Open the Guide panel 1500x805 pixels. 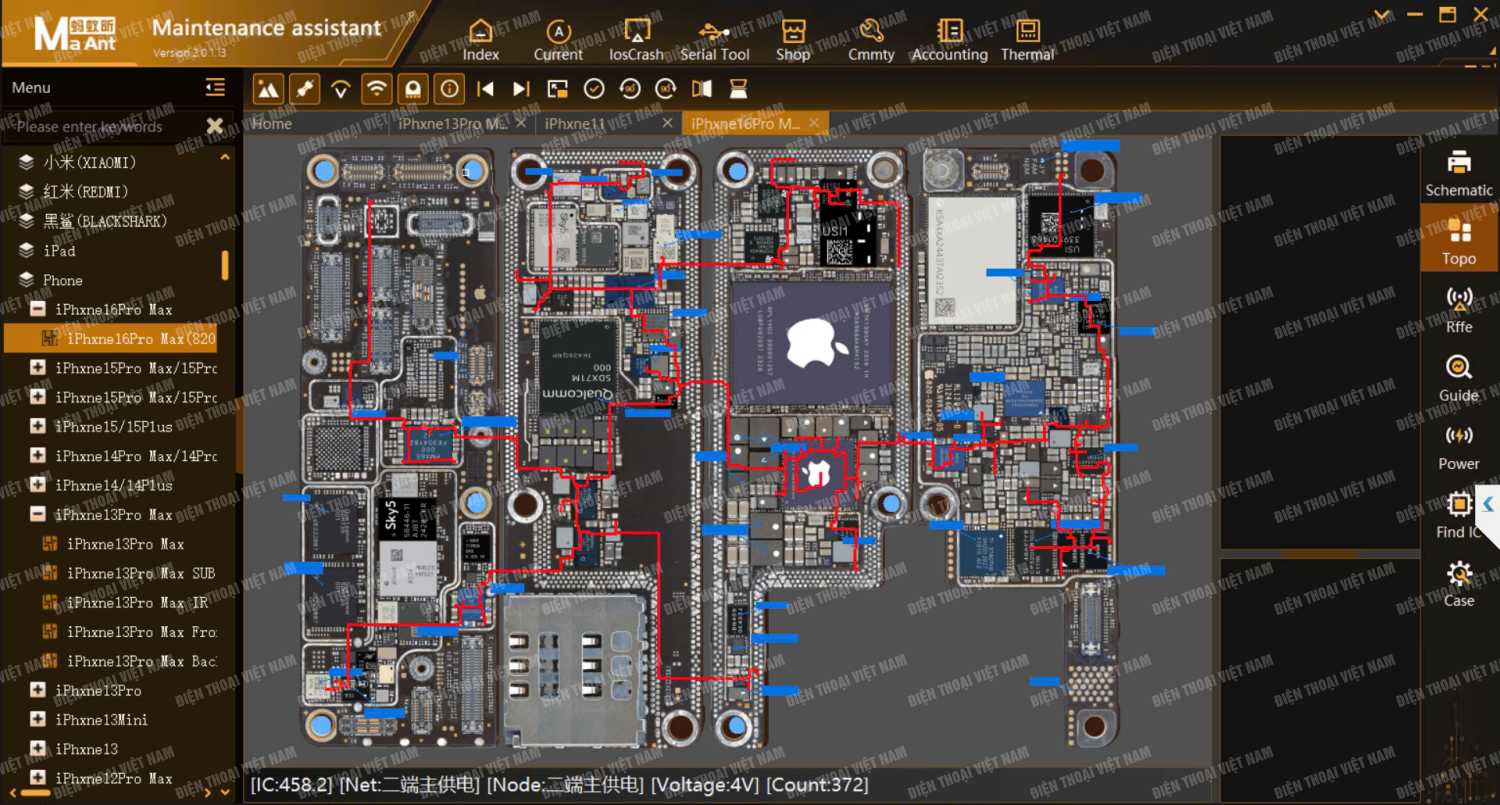click(1459, 379)
